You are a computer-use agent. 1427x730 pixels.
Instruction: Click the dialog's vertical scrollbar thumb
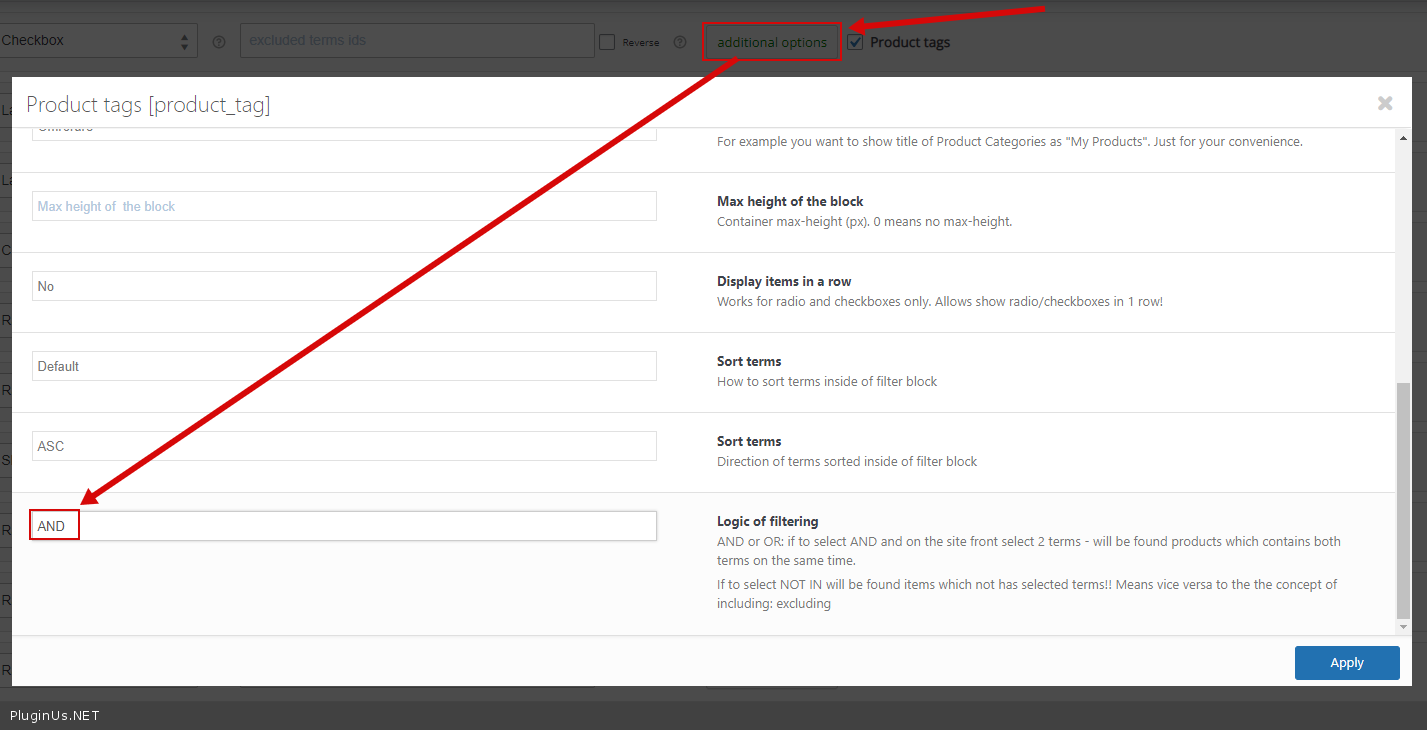point(1403,500)
